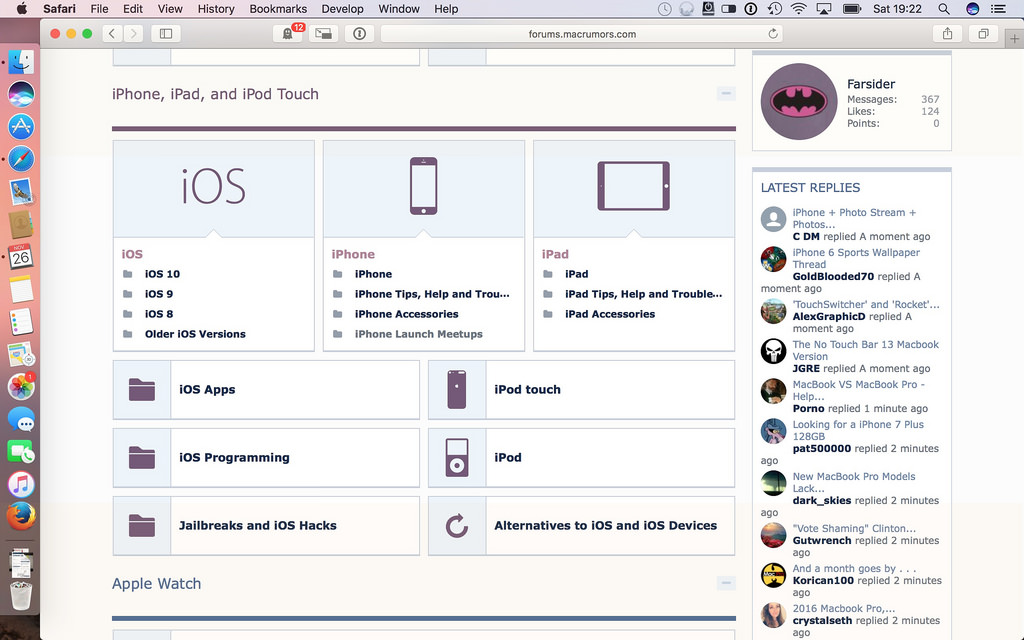Open the iOS Programming forum link
This screenshot has height=640, width=1024.
(234, 458)
